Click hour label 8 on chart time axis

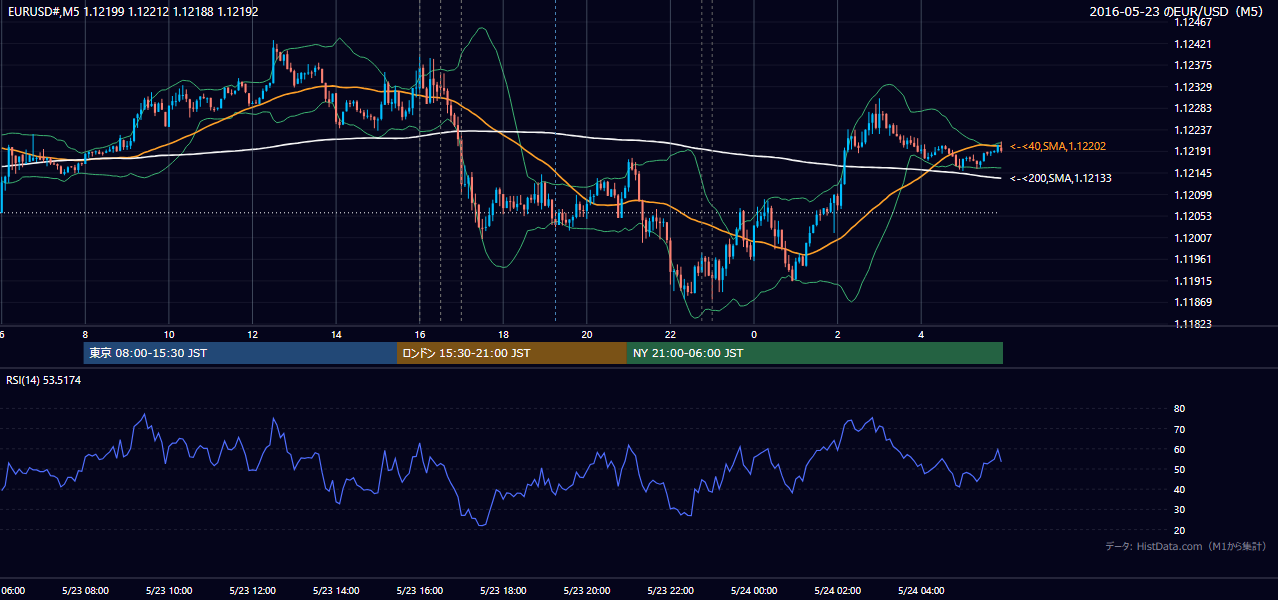pyautogui.click(x=85, y=334)
